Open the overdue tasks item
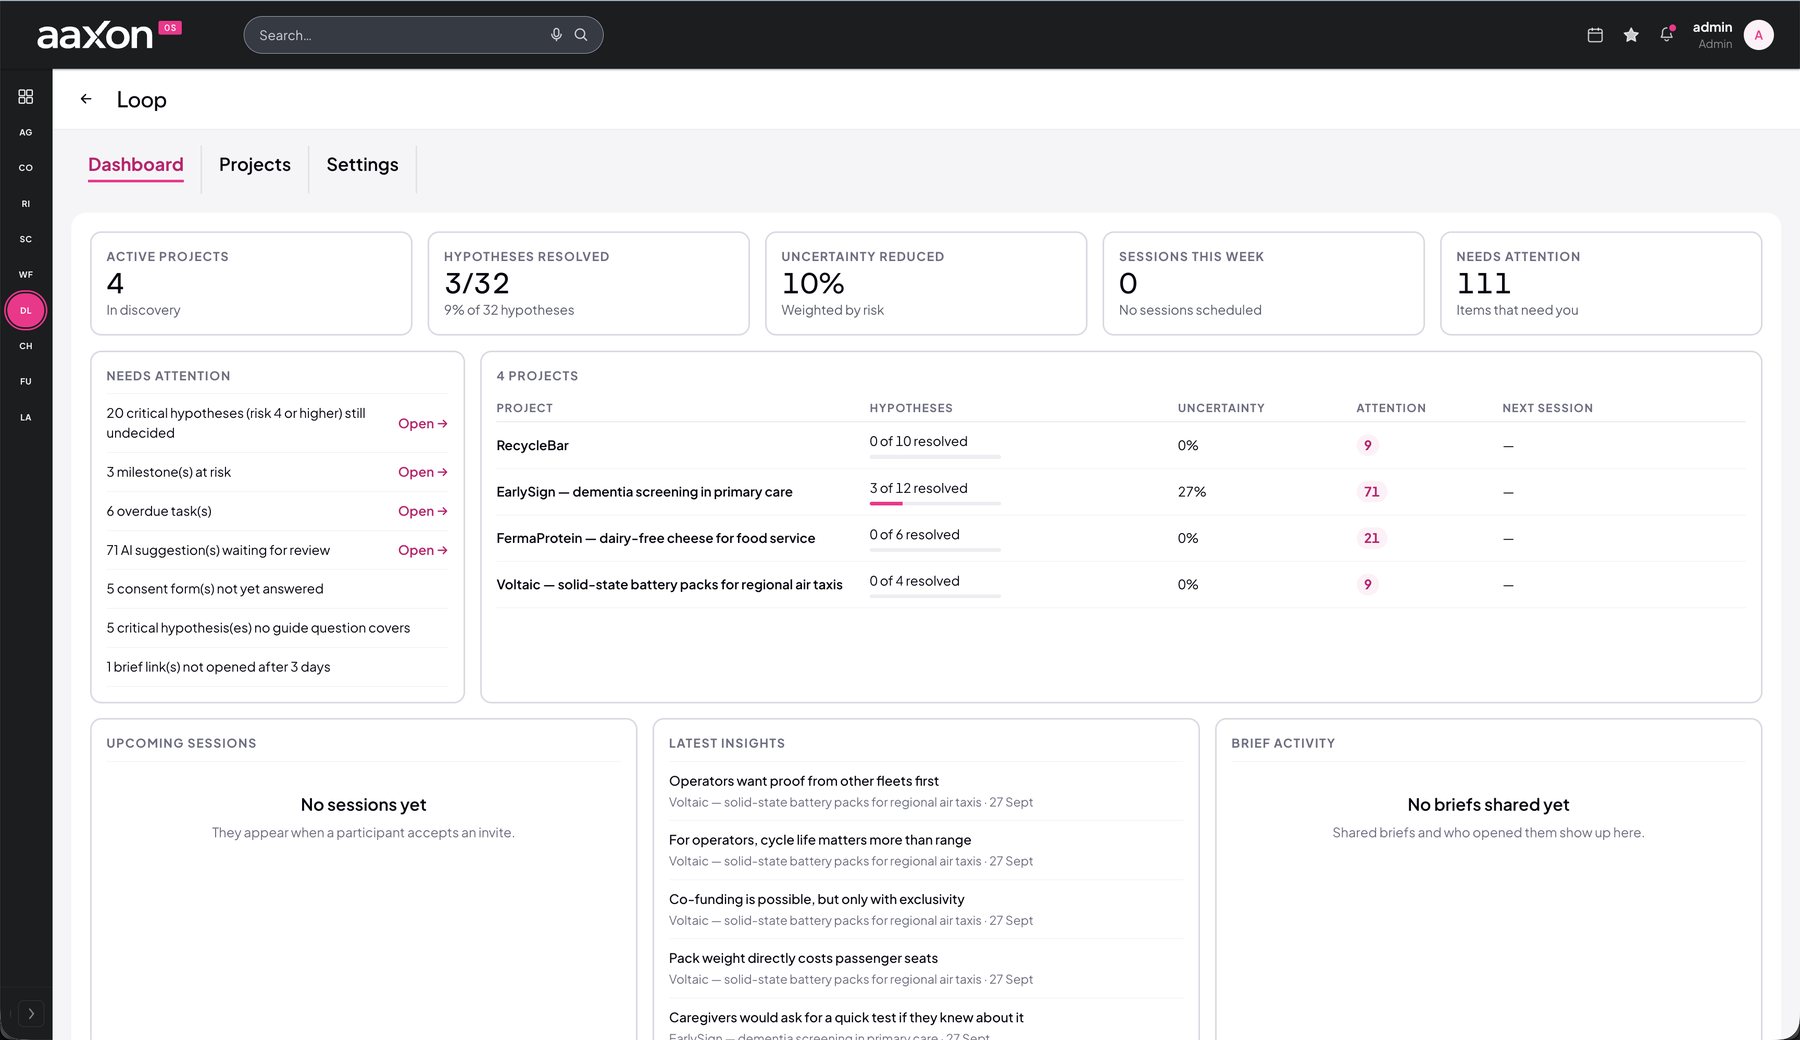This screenshot has height=1040, width=1800. (423, 511)
